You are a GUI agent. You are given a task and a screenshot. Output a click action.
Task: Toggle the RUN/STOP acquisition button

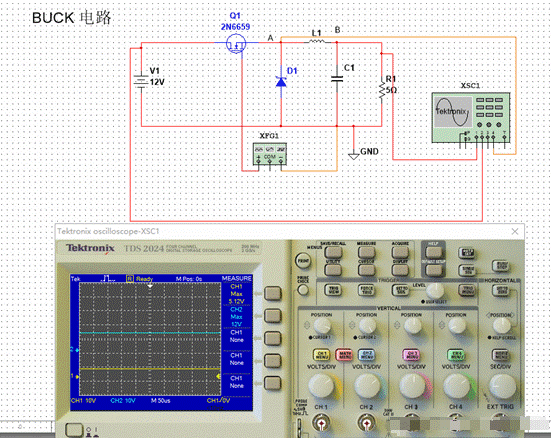(500, 265)
